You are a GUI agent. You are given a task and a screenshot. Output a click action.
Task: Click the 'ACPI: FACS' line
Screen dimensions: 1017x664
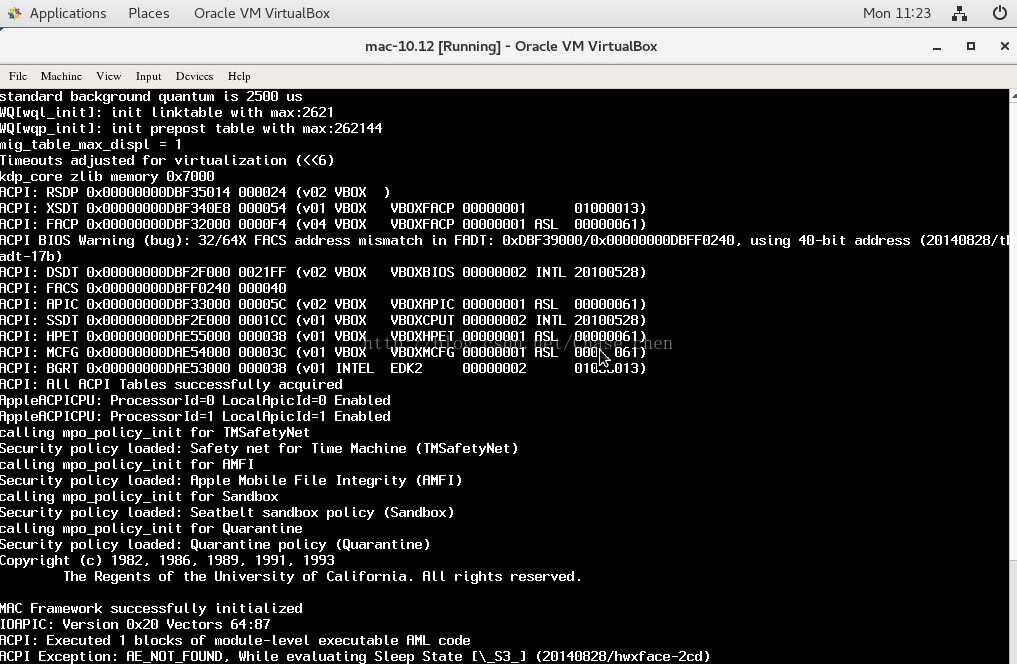143,288
